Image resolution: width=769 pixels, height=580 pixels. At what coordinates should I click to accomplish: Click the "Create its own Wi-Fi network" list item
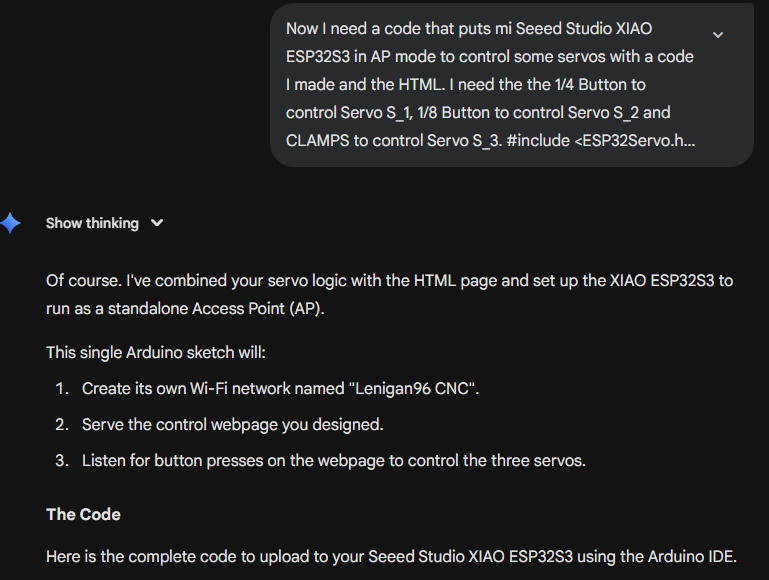click(280, 388)
